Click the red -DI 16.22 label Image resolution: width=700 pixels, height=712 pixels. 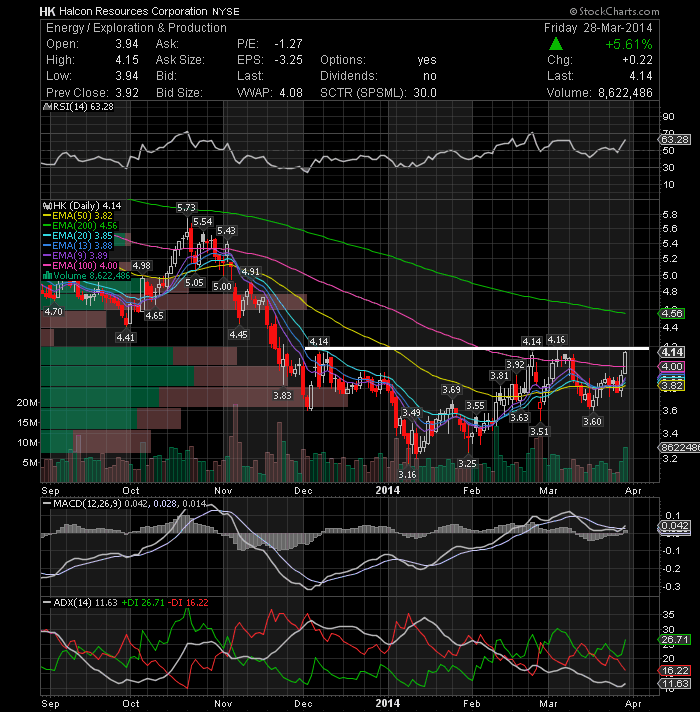pyautogui.click(x=188, y=603)
